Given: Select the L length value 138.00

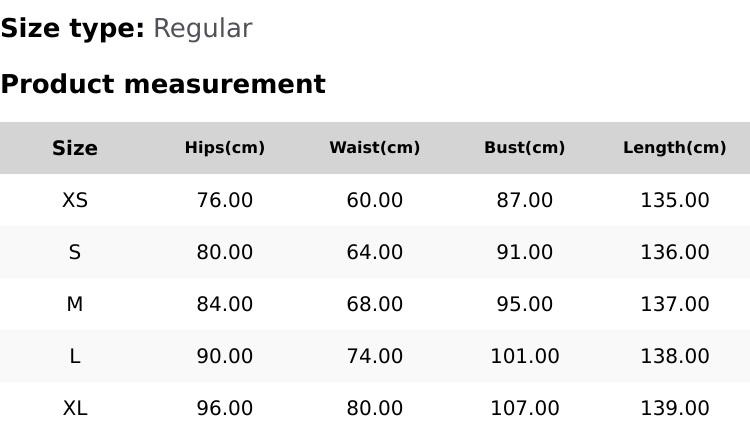Looking at the screenshot, I should pos(675,356).
